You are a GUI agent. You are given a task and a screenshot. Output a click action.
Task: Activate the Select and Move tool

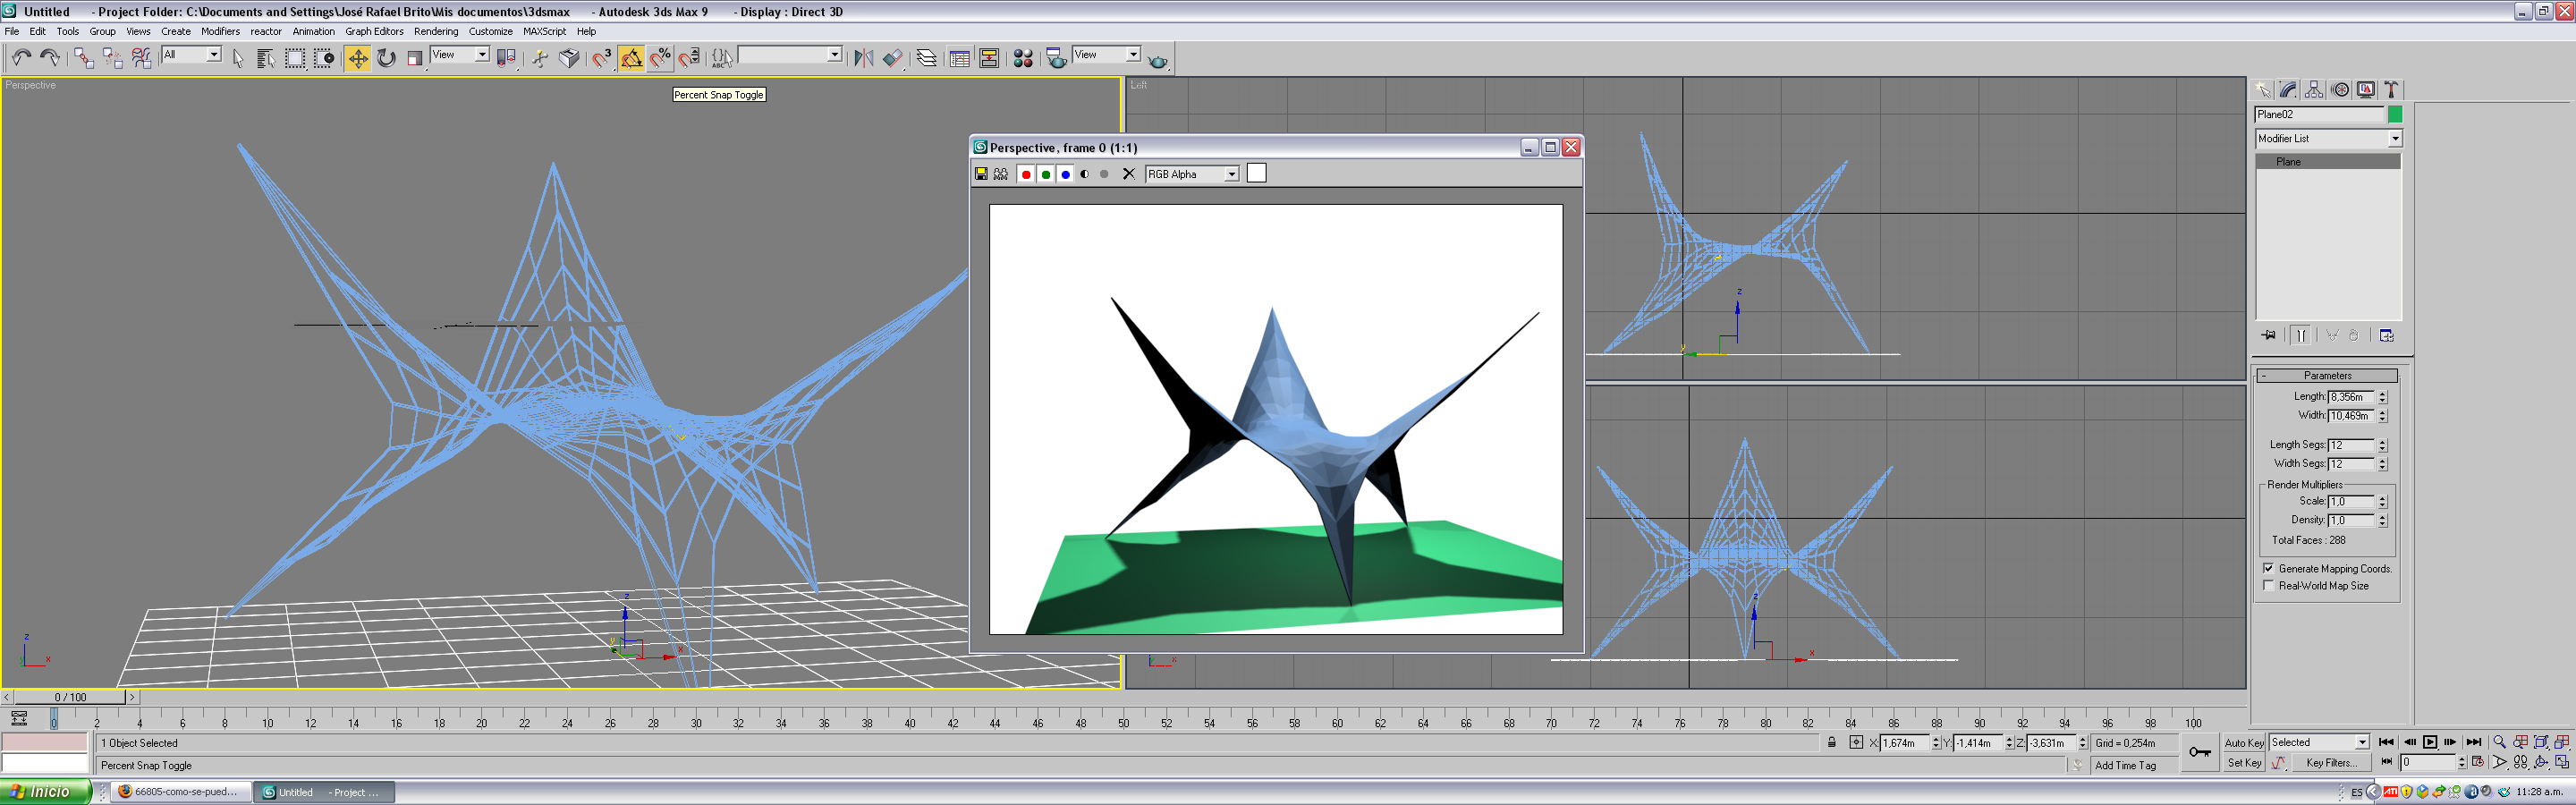pyautogui.click(x=357, y=58)
